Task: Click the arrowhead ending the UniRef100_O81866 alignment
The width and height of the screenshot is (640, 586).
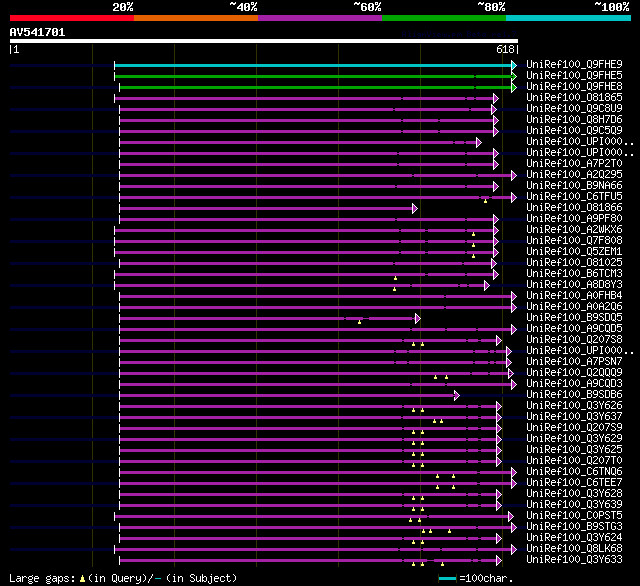Action: (415, 209)
